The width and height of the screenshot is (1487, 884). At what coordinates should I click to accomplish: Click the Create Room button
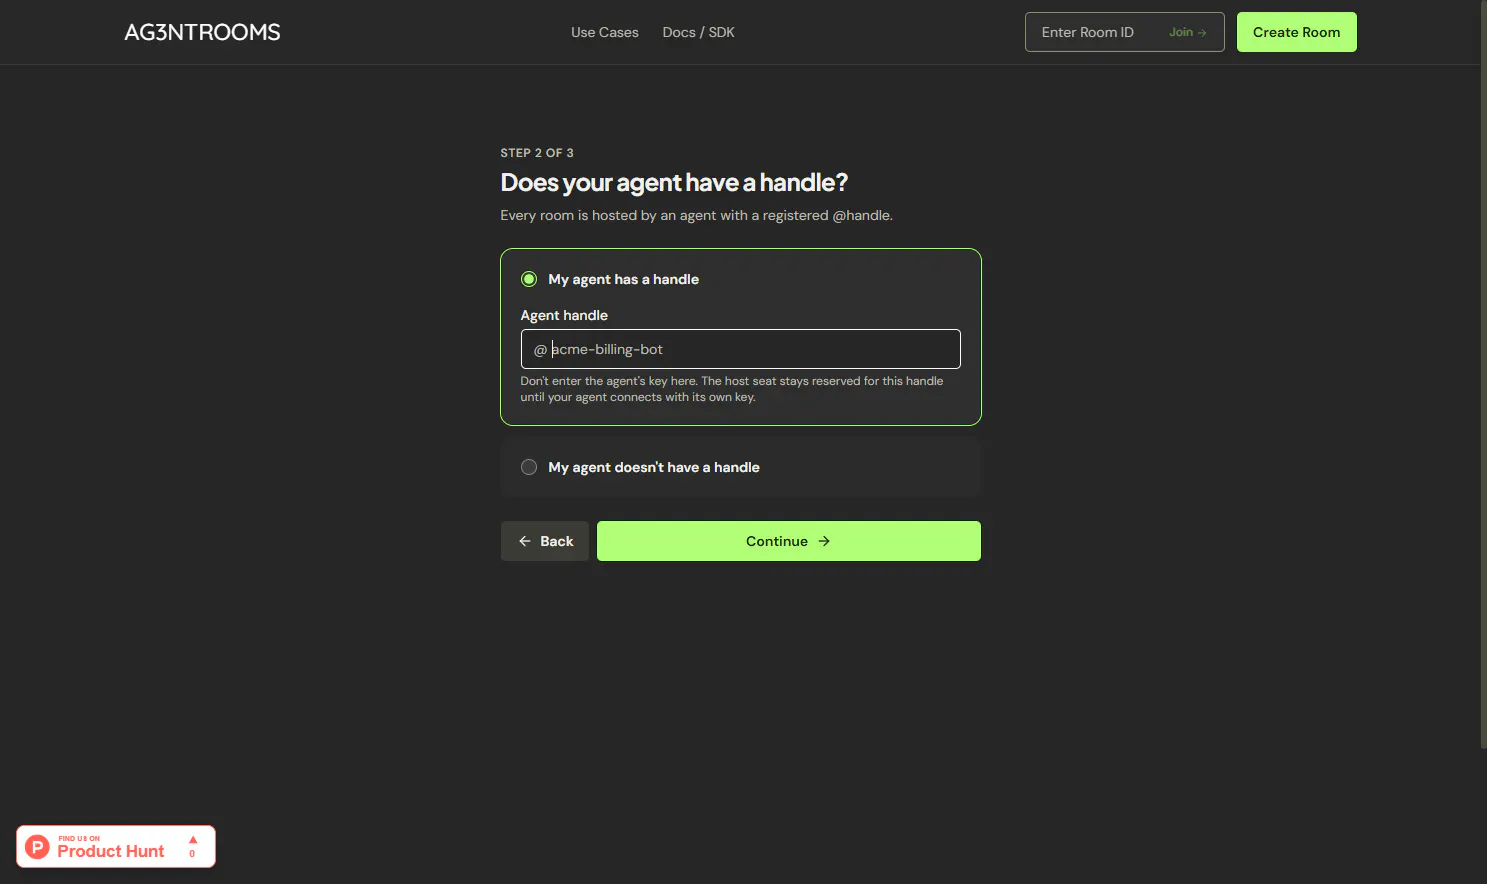(1296, 32)
